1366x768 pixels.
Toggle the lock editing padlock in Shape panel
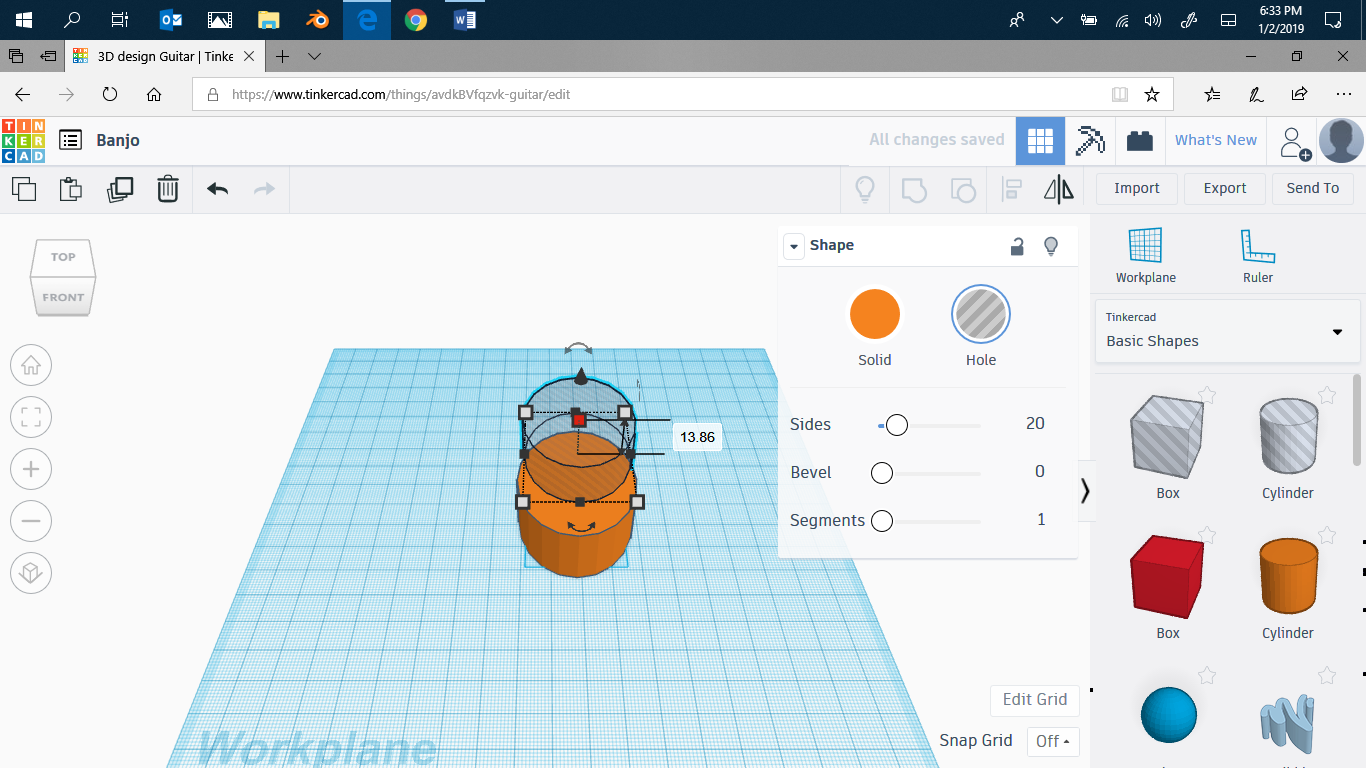click(1017, 246)
